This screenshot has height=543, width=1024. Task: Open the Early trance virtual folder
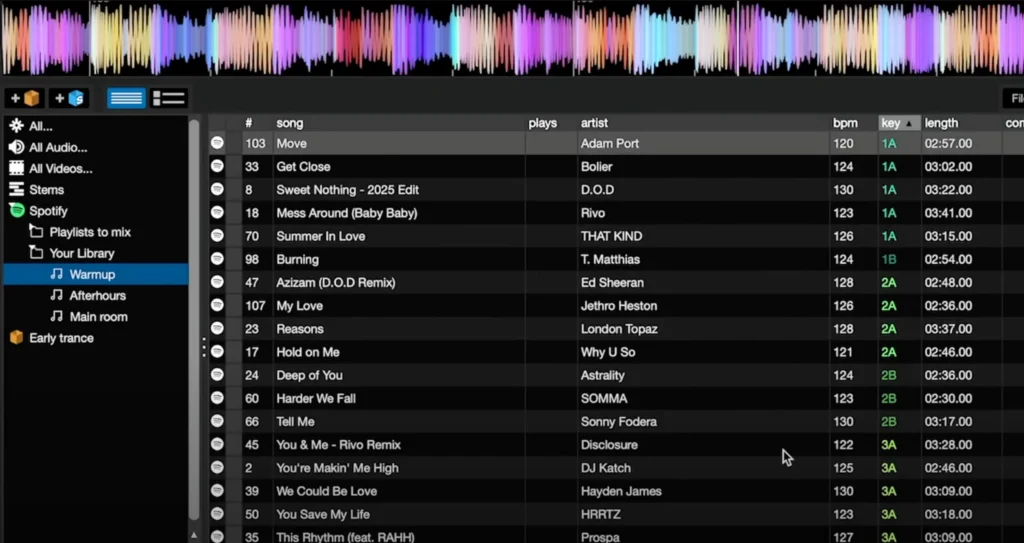point(61,338)
